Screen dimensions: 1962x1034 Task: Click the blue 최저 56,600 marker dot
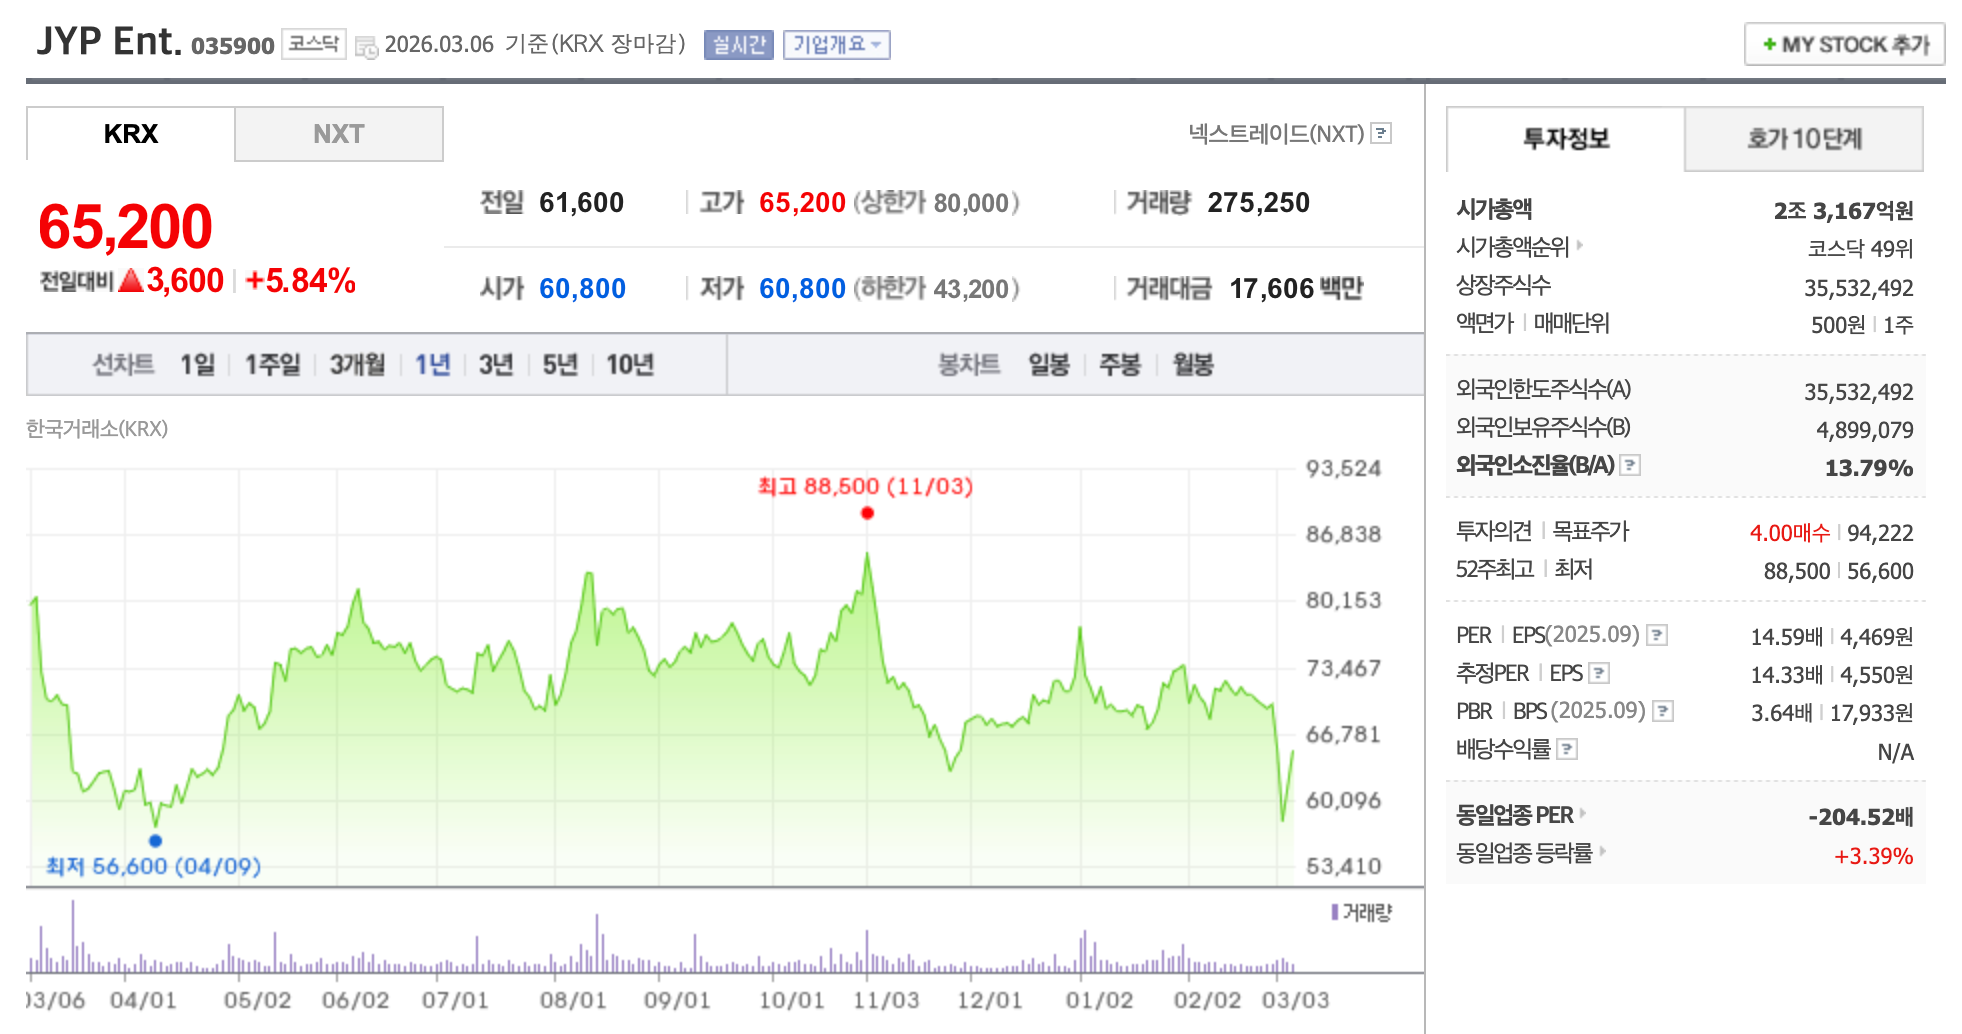155,841
